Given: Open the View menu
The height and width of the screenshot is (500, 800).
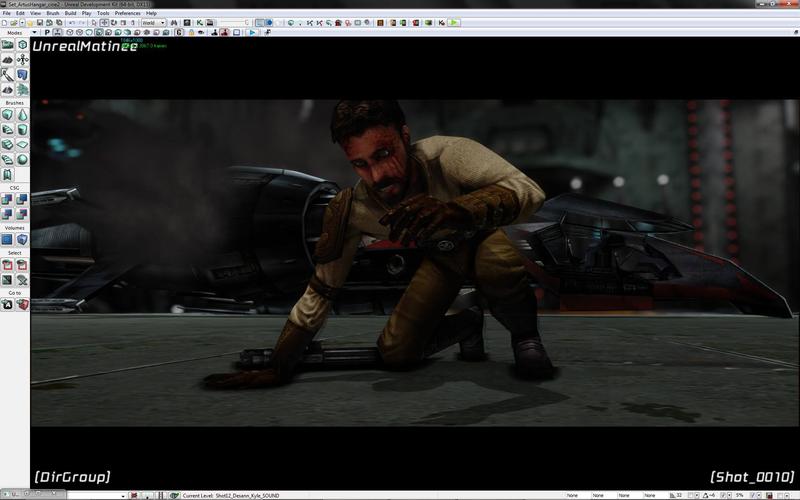Looking at the screenshot, I should pyautogui.click(x=35, y=13).
